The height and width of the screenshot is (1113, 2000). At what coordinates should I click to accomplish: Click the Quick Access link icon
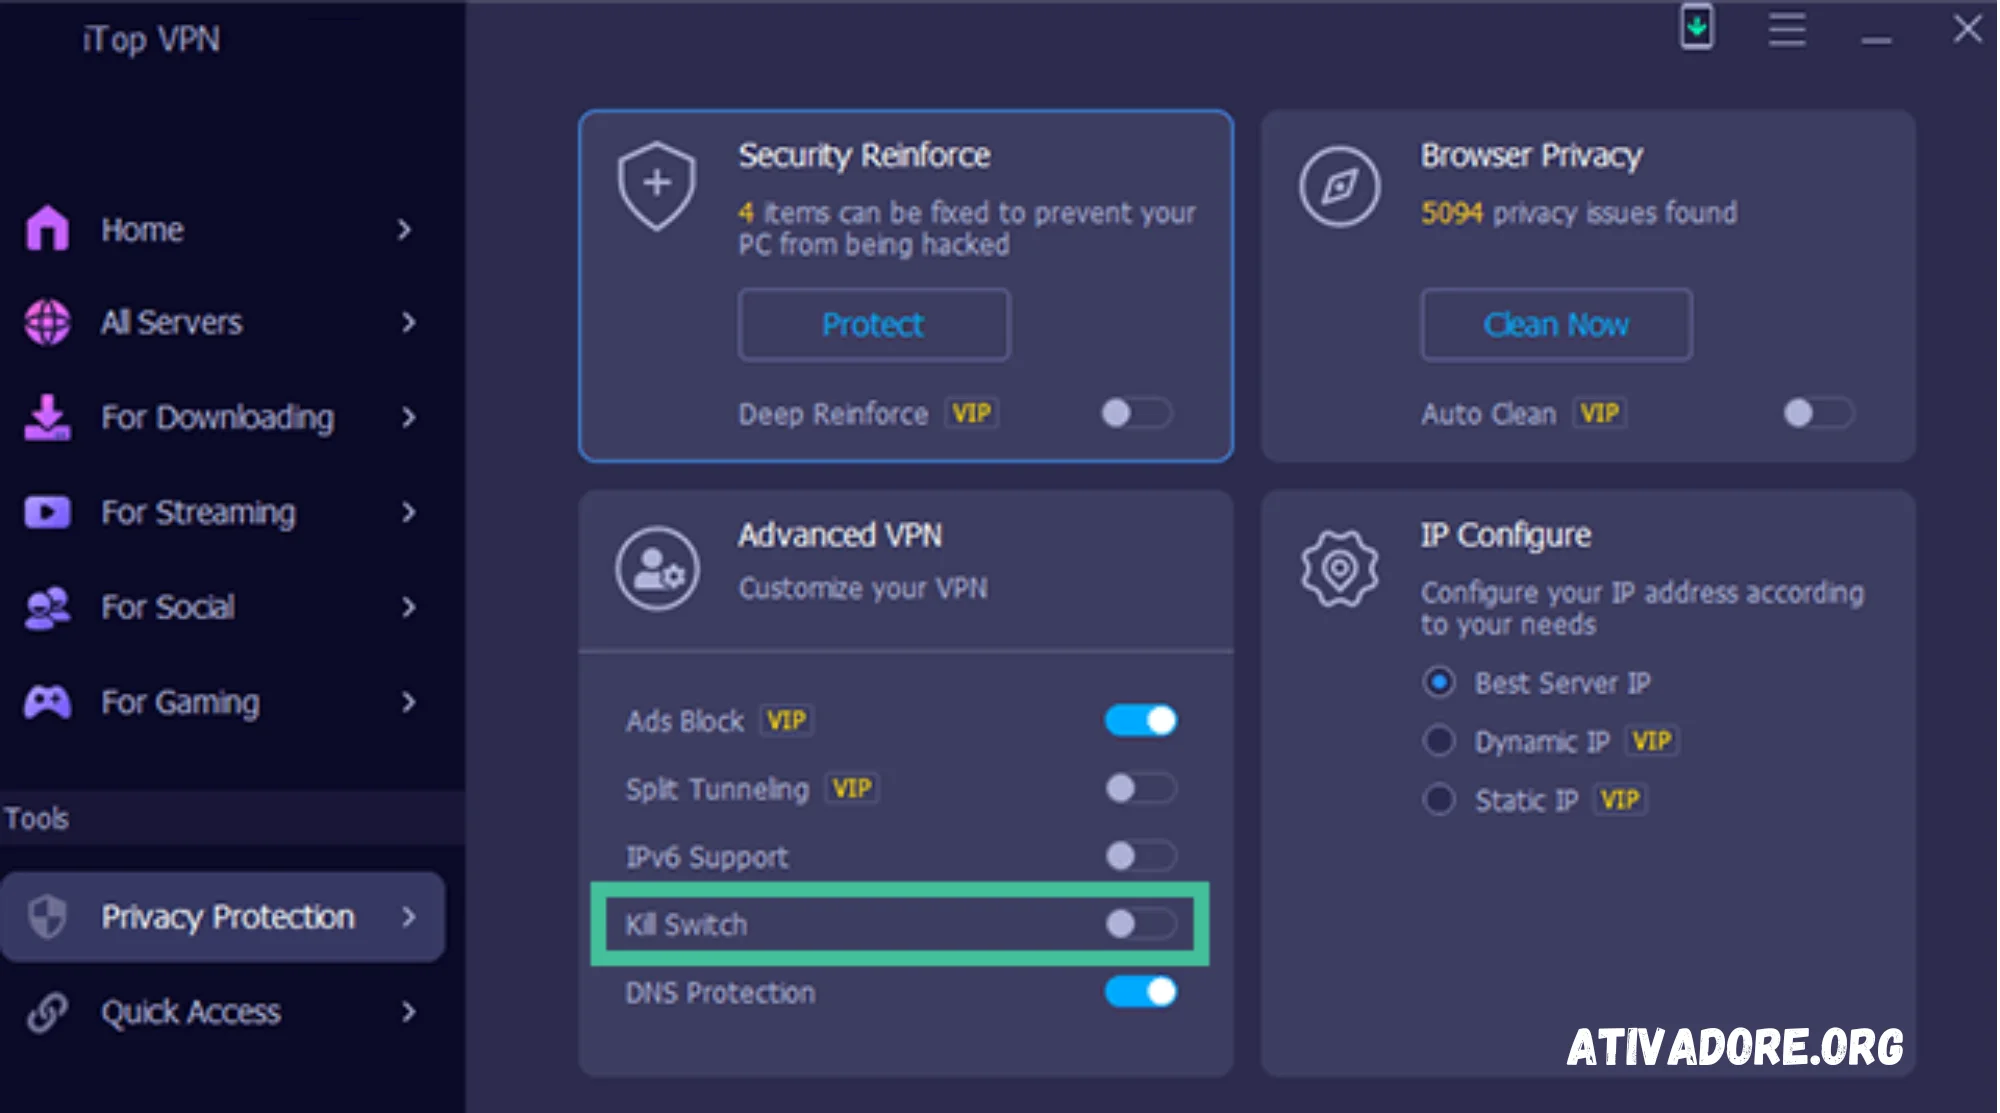(47, 1011)
